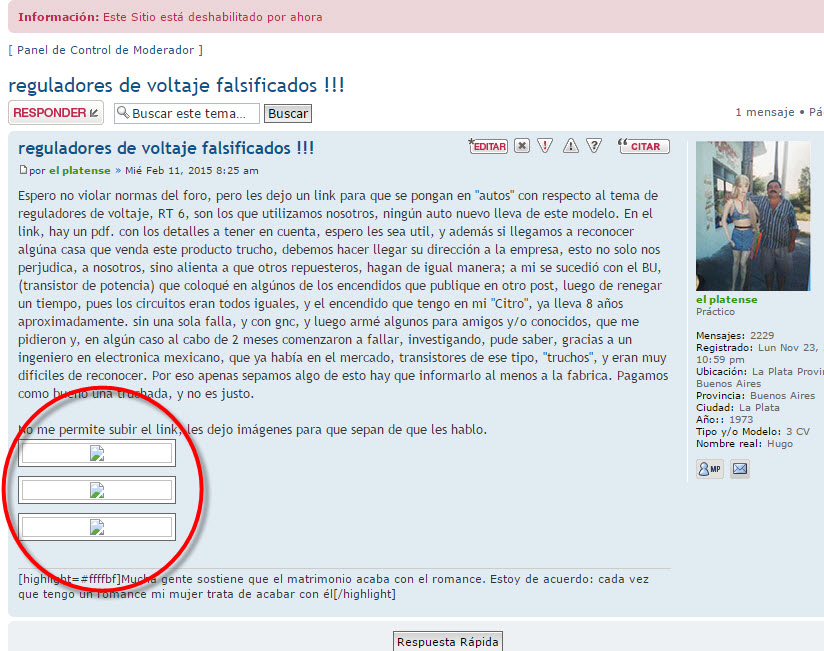Click the email envelope icon in profile
Image resolution: width=824 pixels, height=651 pixels.
coord(740,468)
